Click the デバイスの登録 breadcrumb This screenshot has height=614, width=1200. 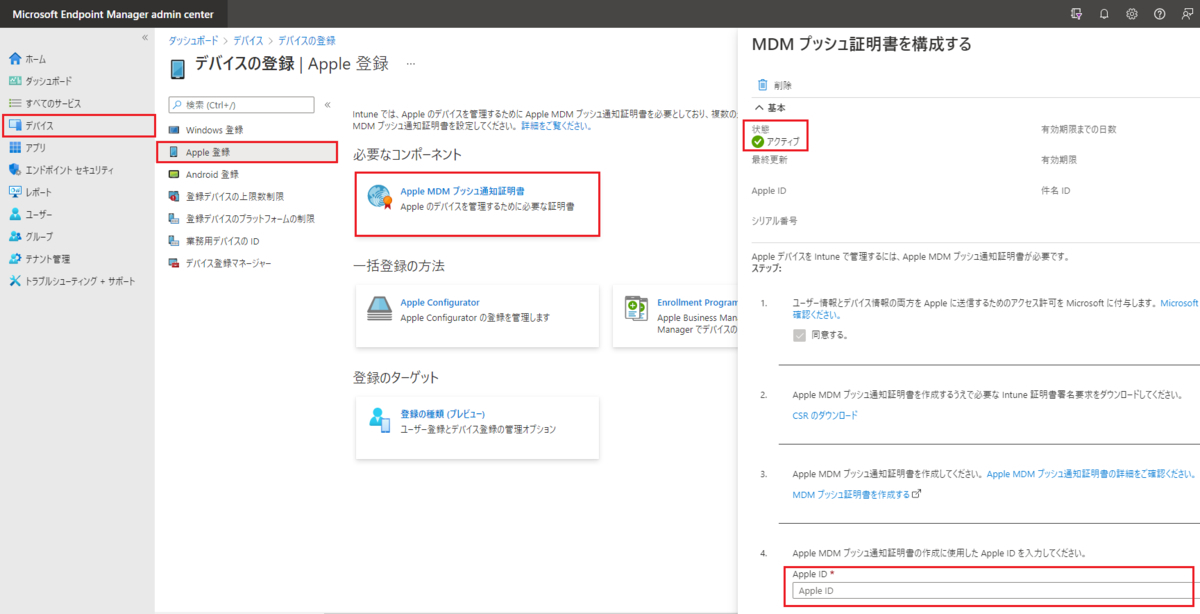pos(306,40)
